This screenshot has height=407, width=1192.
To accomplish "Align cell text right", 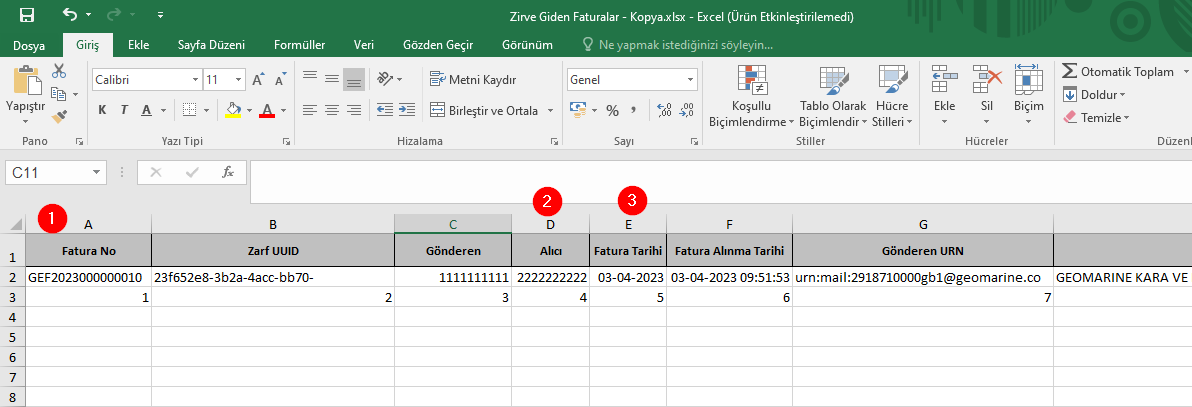I will point(353,110).
